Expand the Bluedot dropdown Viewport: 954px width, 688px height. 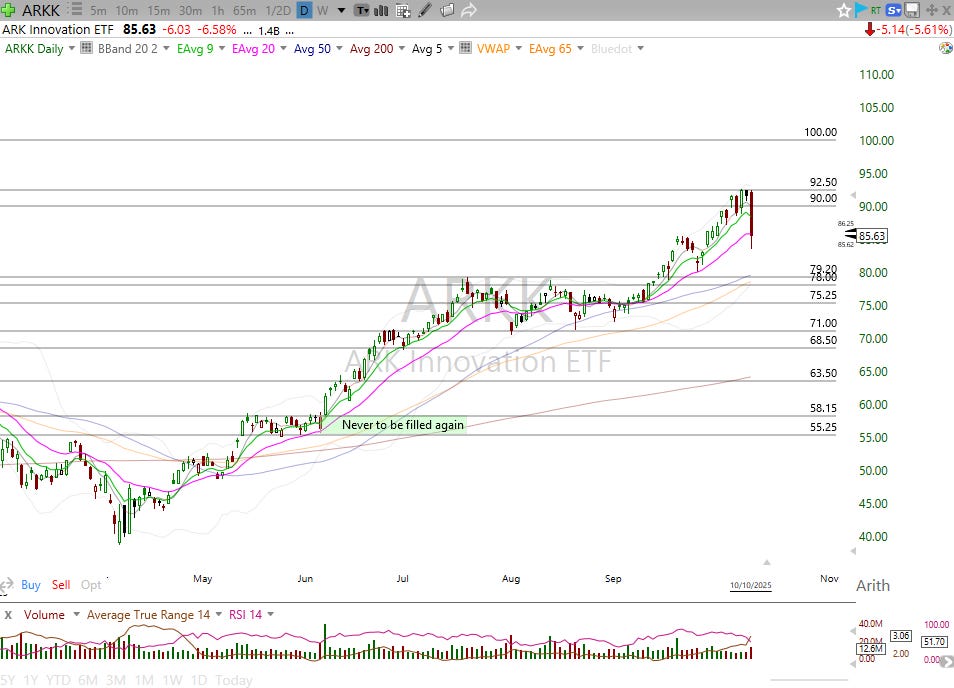click(x=641, y=48)
